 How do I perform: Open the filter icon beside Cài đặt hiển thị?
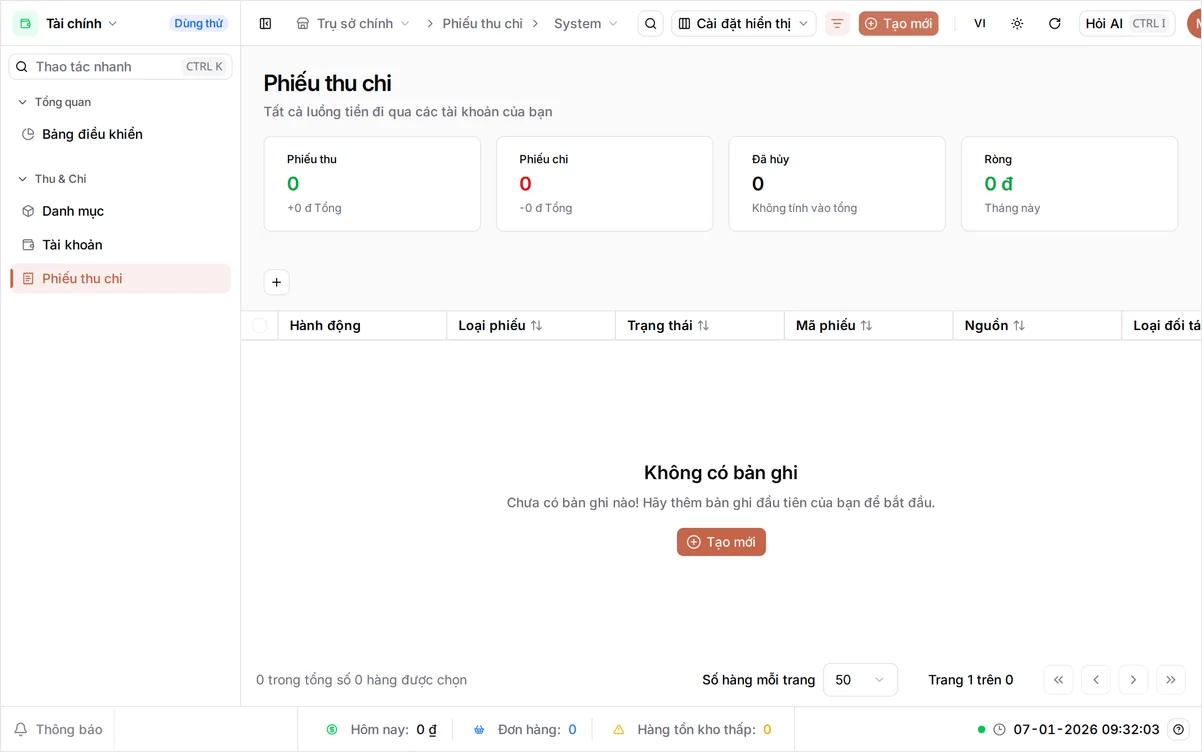837,23
